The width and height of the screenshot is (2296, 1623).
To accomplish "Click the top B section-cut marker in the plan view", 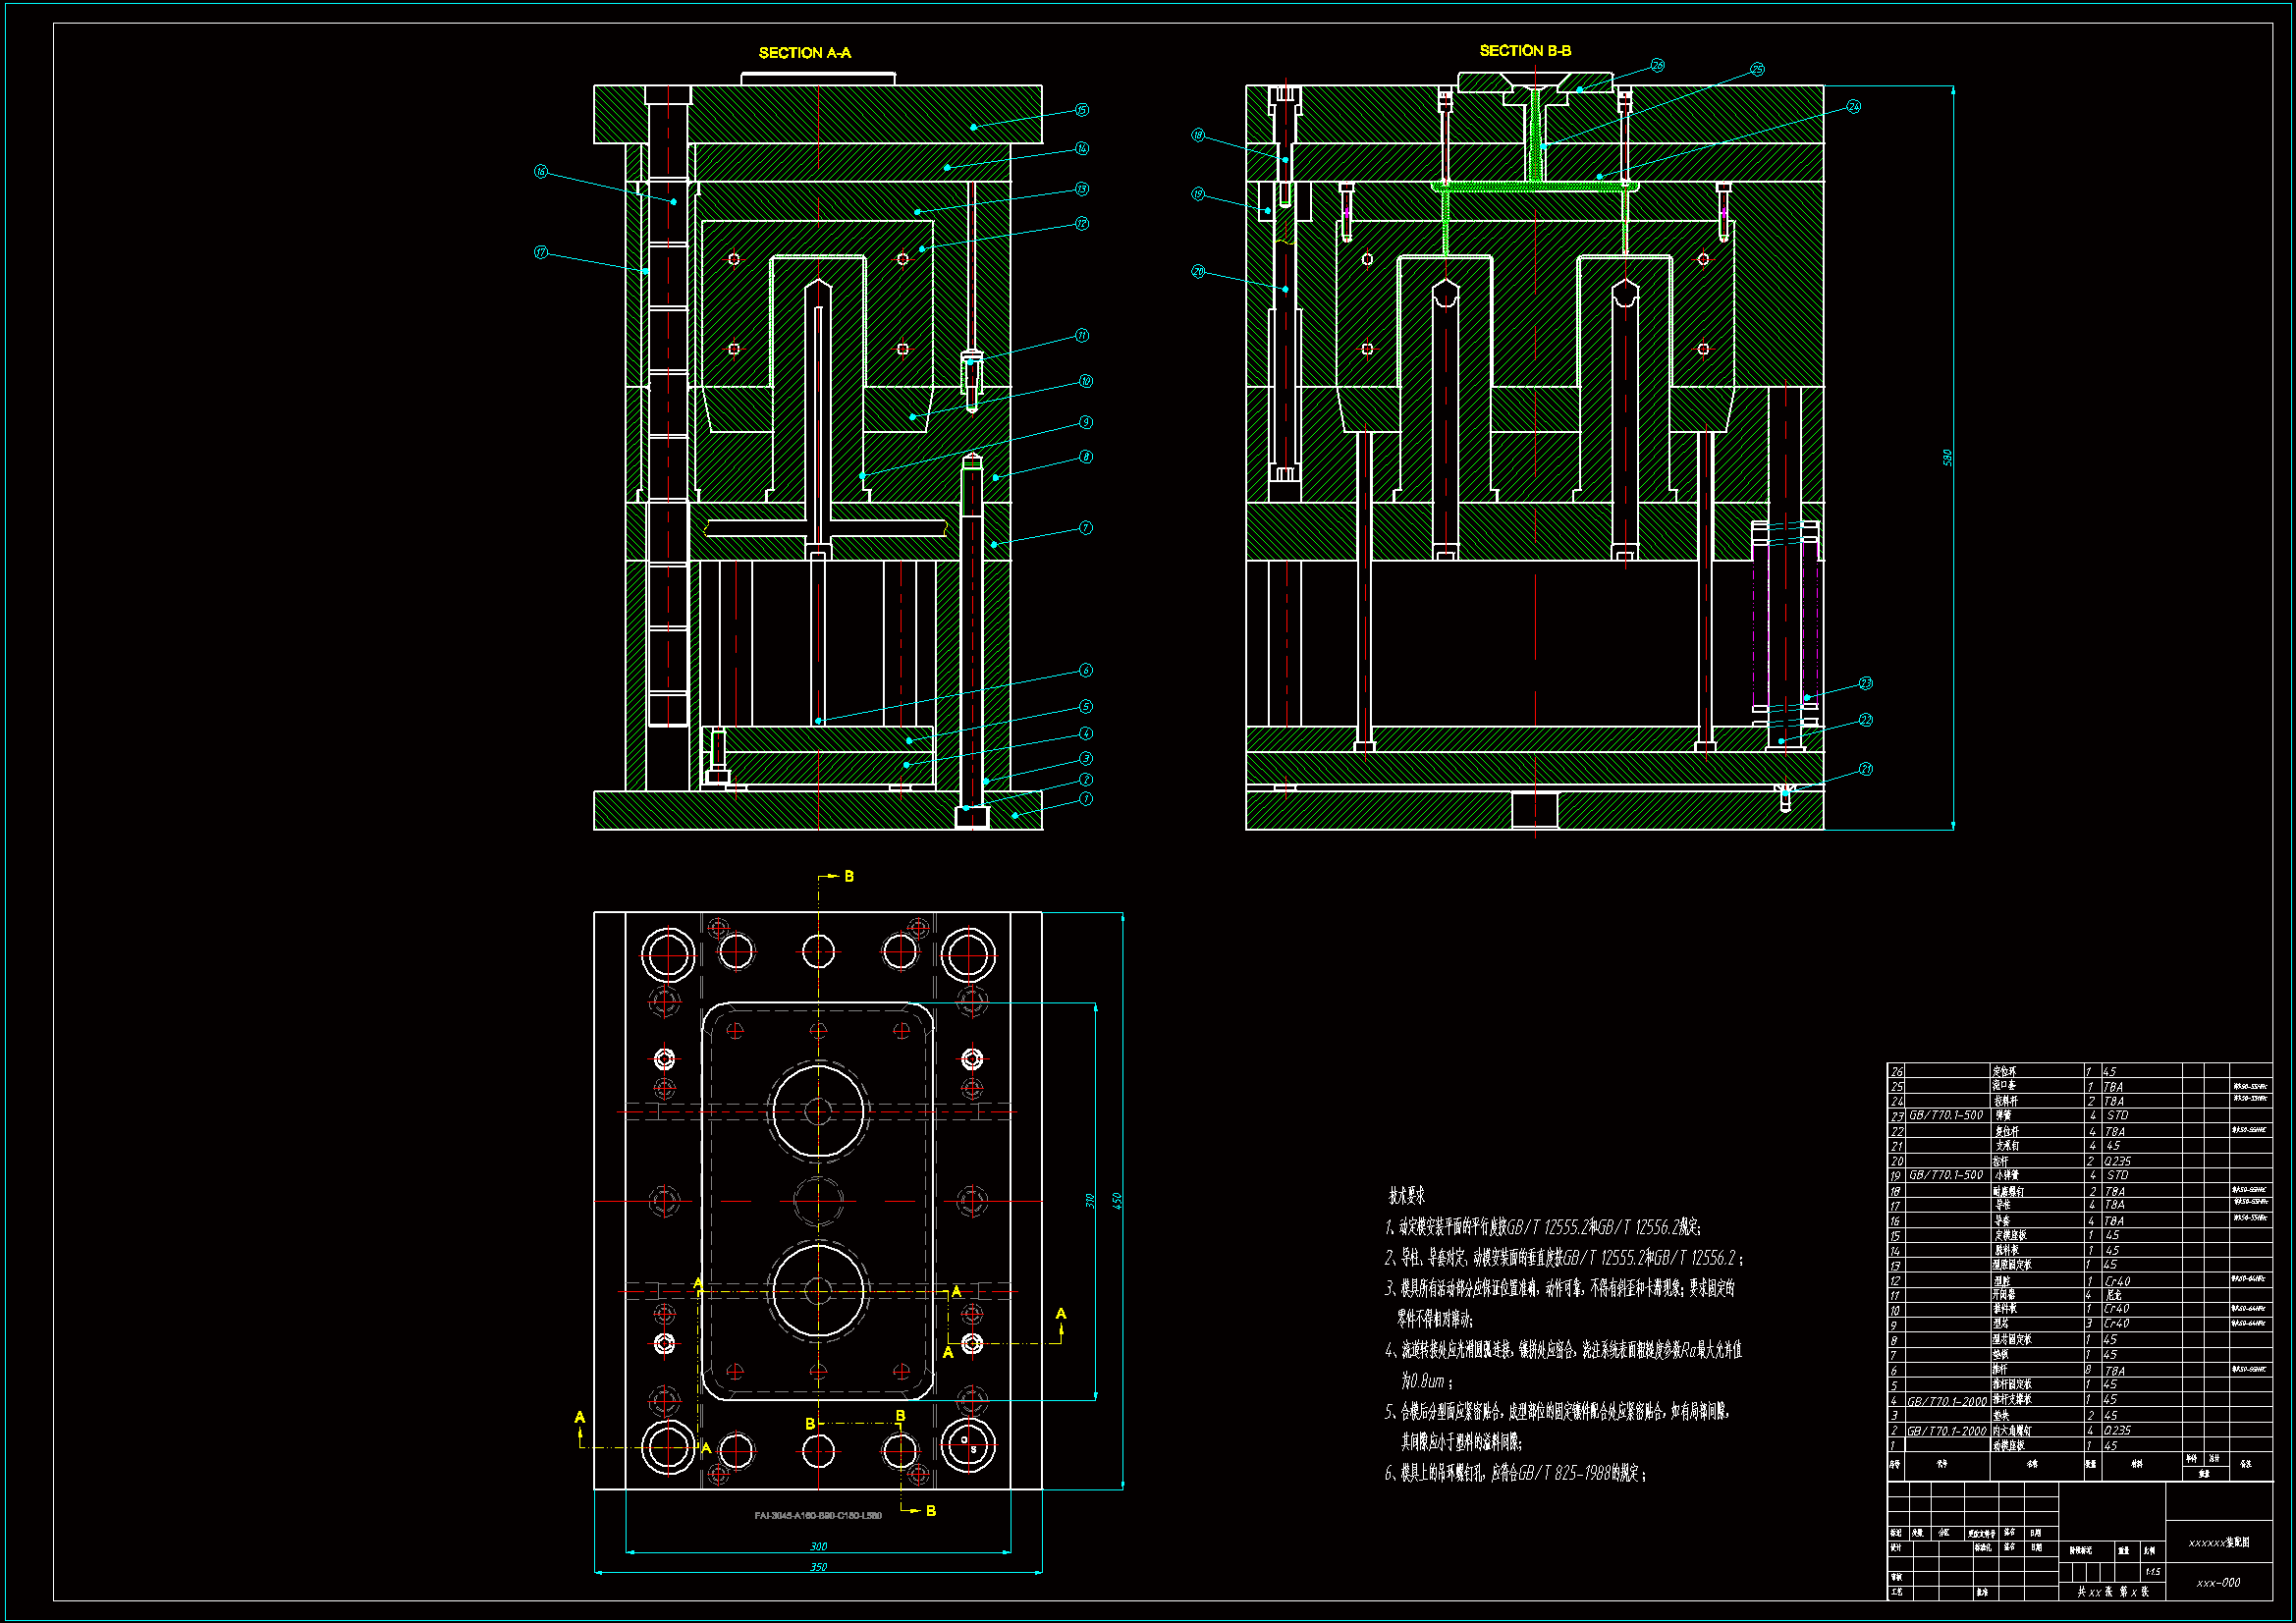I will tap(848, 876).
